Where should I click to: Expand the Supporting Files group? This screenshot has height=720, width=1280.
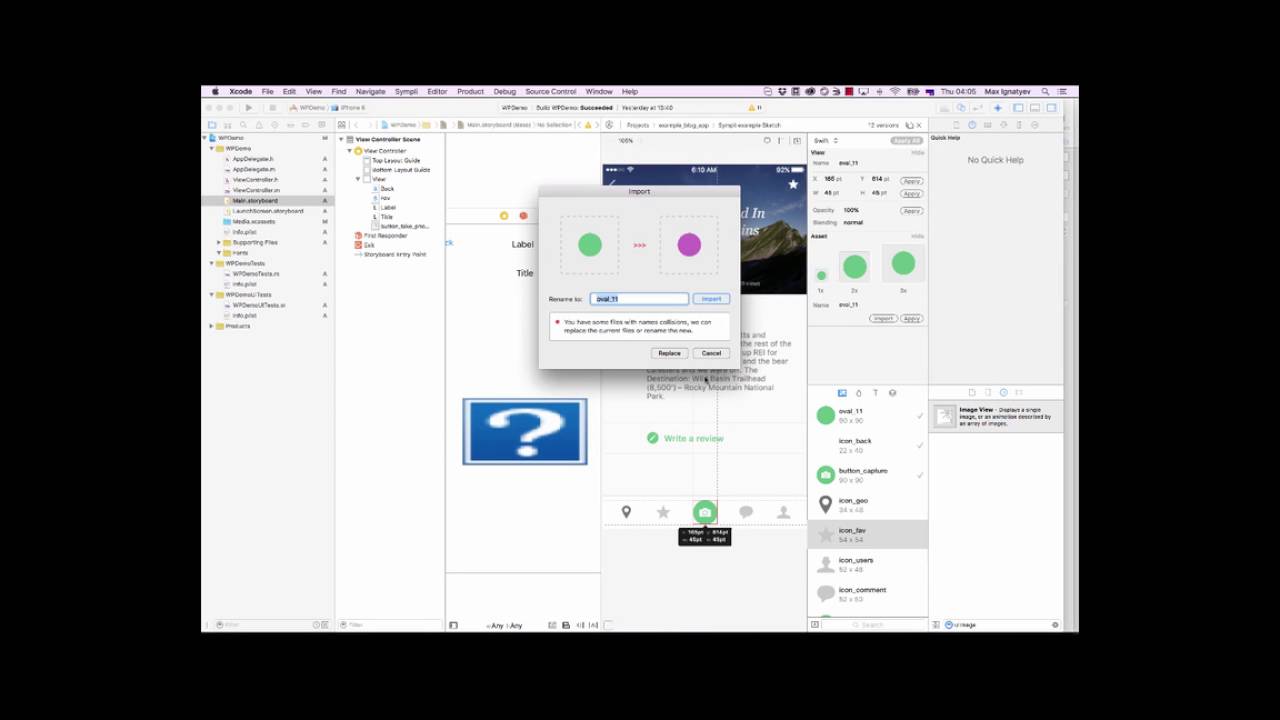219,242
